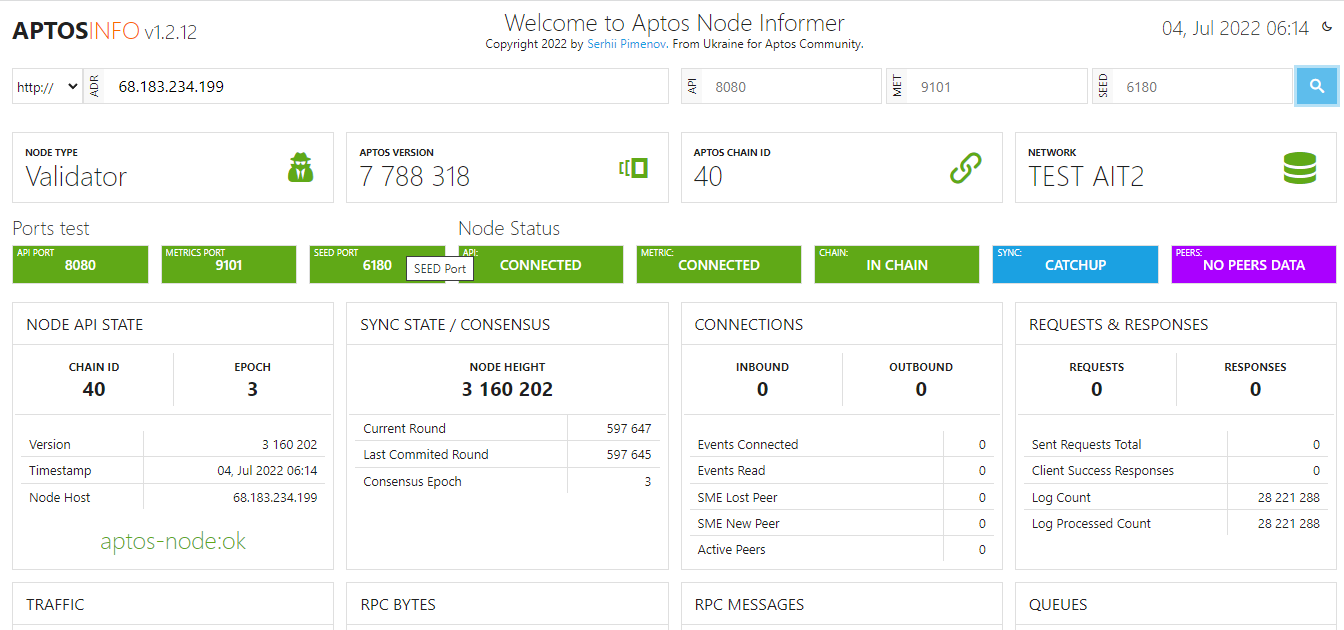Click the Sent Requests Total row
The height and width of the screenshot is (630, 1344).
[1176, 444]
